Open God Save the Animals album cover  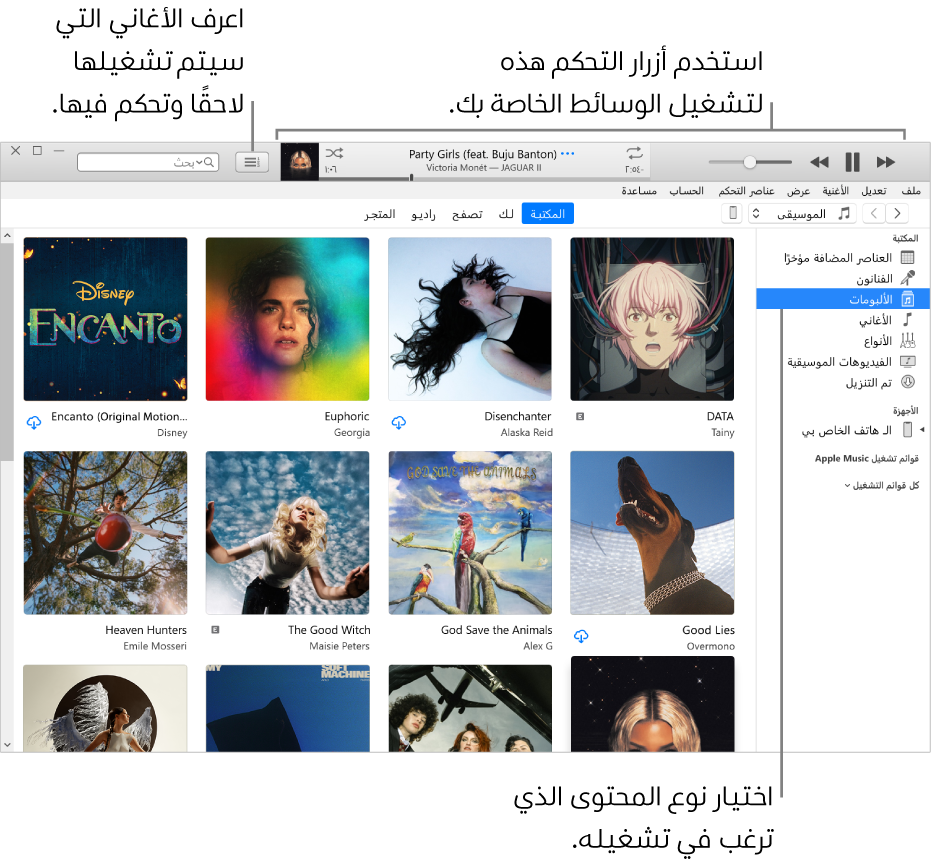click(470, 533)
